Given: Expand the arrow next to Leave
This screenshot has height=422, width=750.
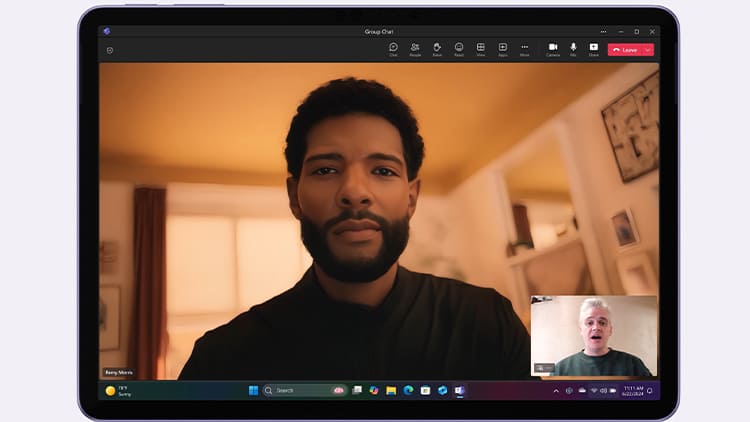Looking at the screenshot, I should tap(648, 49).
